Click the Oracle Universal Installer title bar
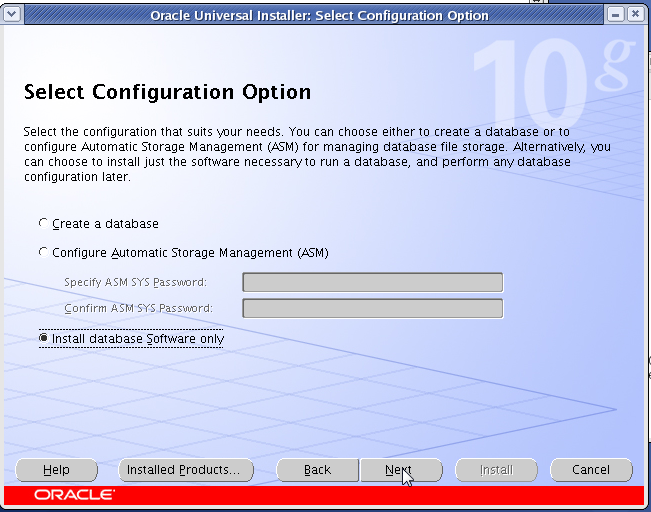This screenshot has width=651, height=512. click(x=319, y=15)
